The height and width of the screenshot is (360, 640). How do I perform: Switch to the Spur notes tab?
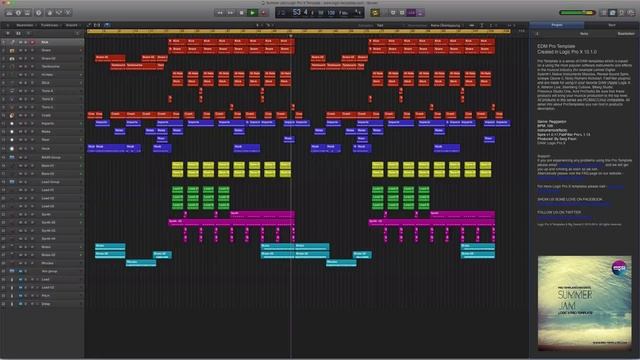(611, 25)
